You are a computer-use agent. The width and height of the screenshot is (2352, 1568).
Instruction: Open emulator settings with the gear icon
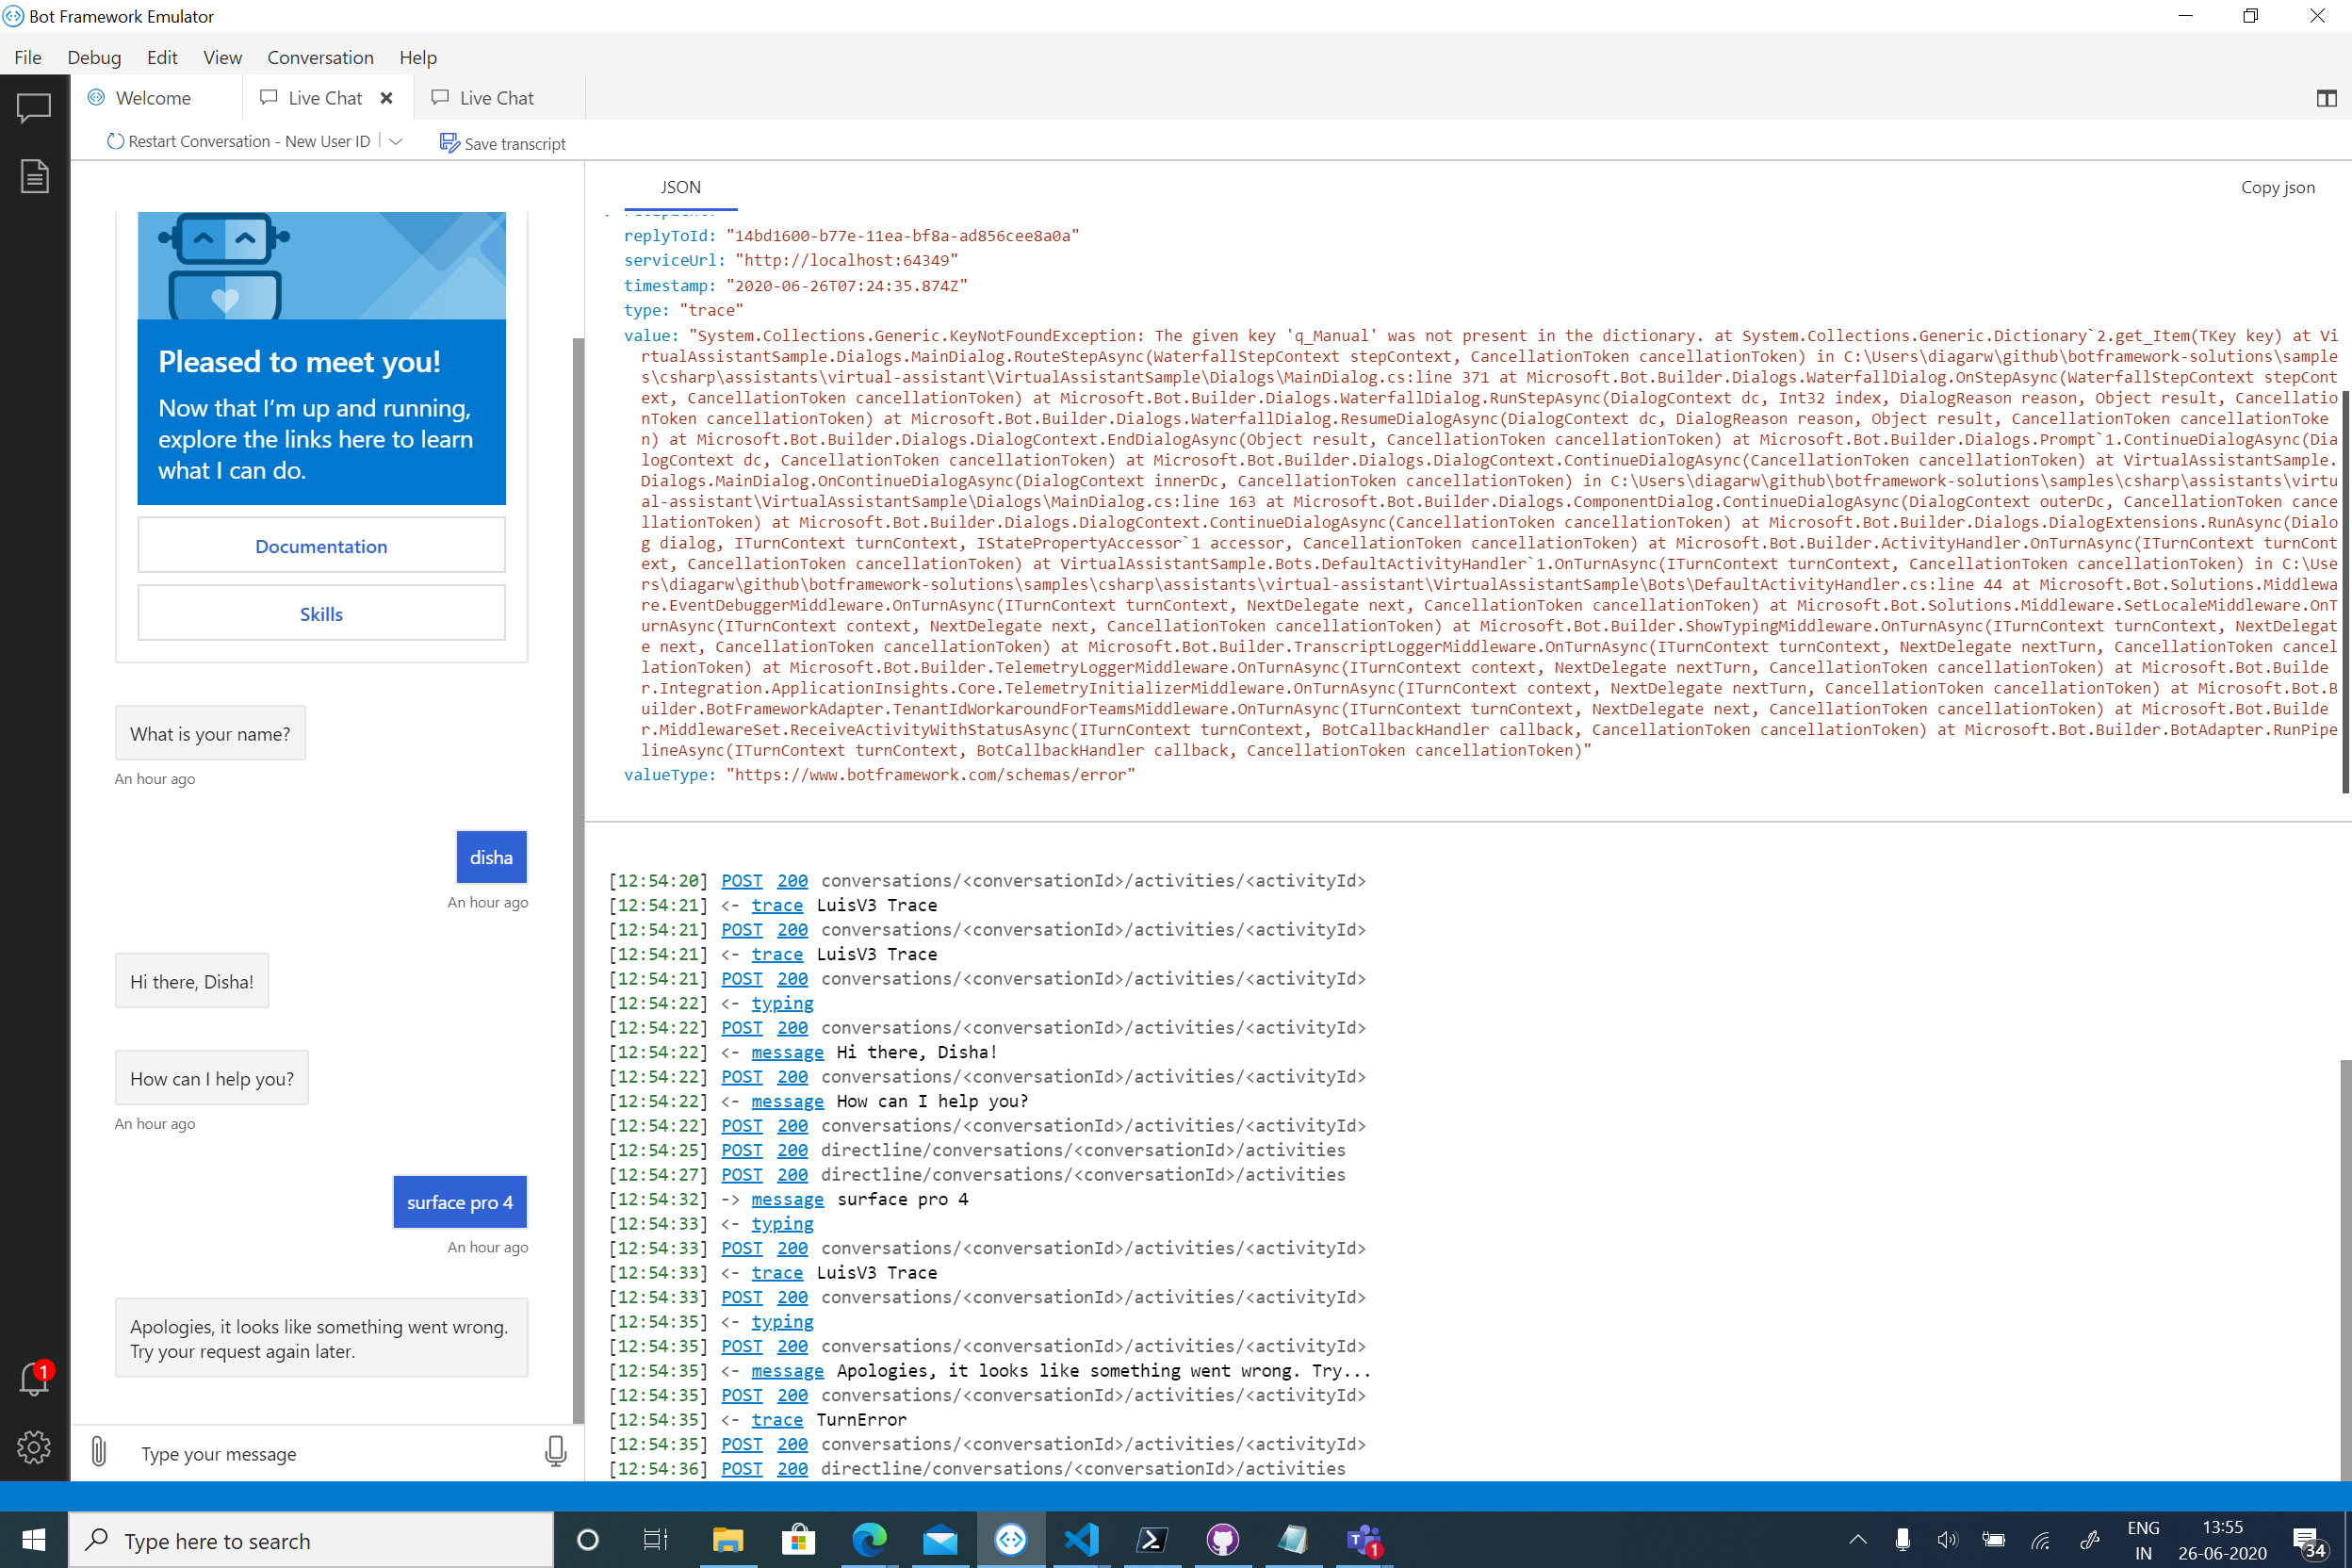click(34, 1447)
